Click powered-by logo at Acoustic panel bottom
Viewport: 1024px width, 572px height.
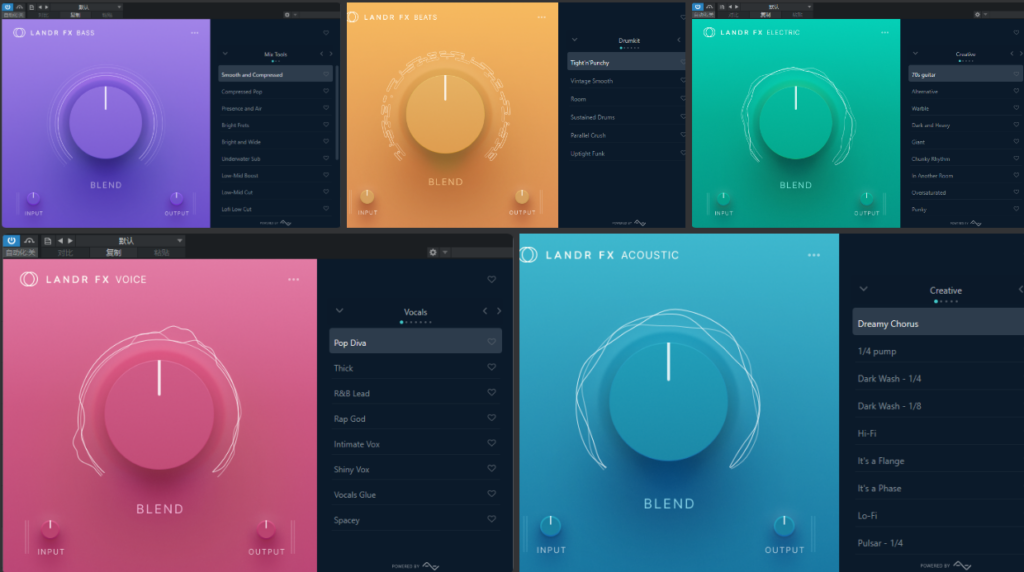tap(946, 565)
